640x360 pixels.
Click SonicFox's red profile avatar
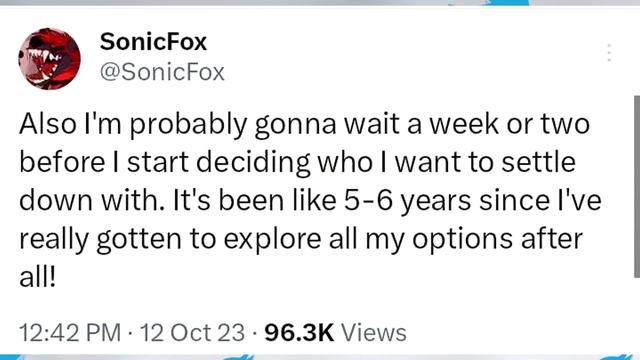49,59
